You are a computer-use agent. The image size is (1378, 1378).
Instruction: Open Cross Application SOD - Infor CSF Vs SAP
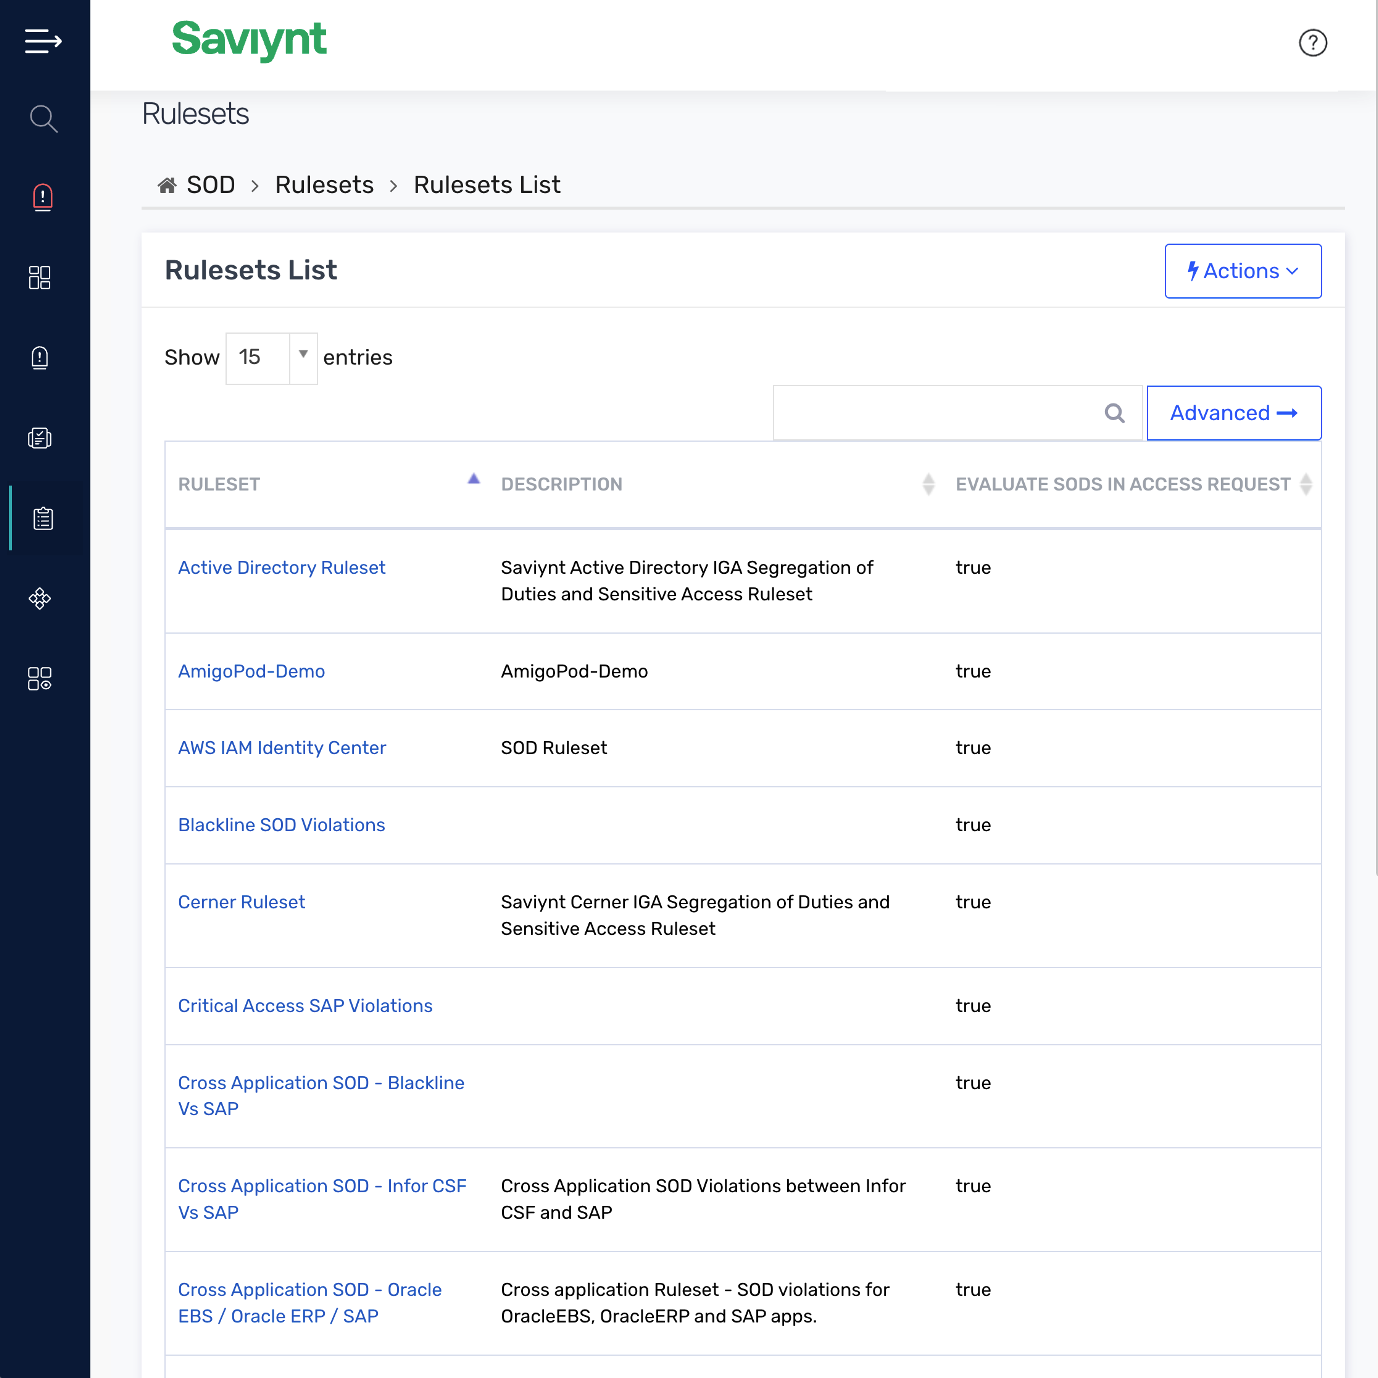[x=322, y=1199]
